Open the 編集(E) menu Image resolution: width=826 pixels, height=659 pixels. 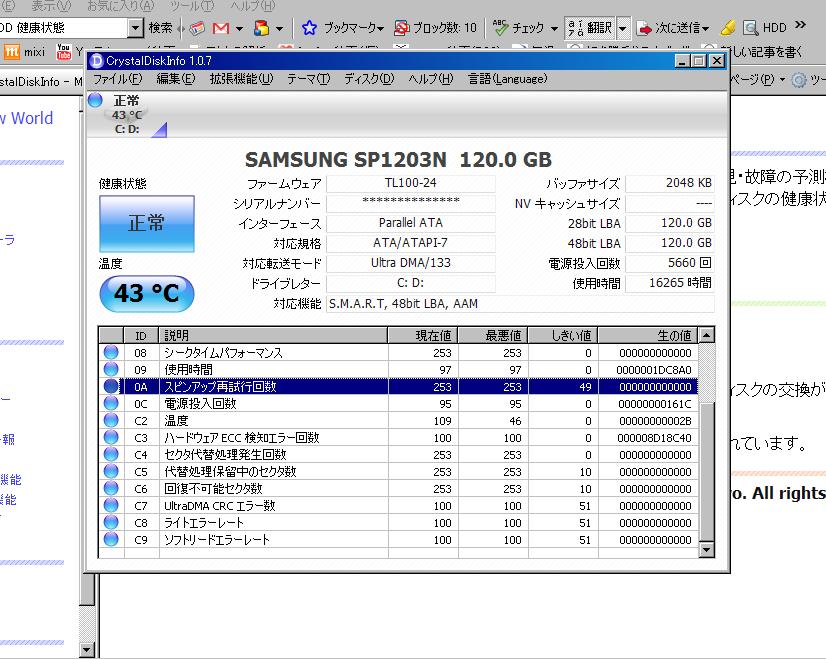[176, 79]
